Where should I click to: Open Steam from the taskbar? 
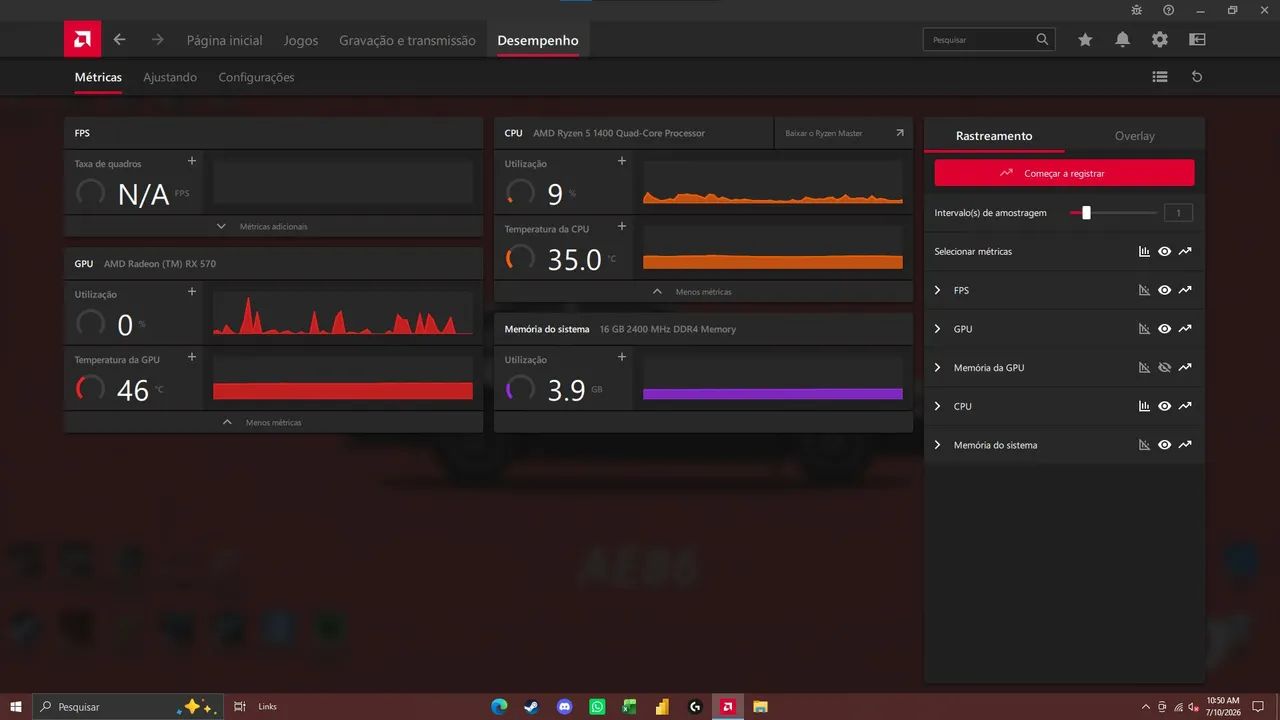point(532,707)
